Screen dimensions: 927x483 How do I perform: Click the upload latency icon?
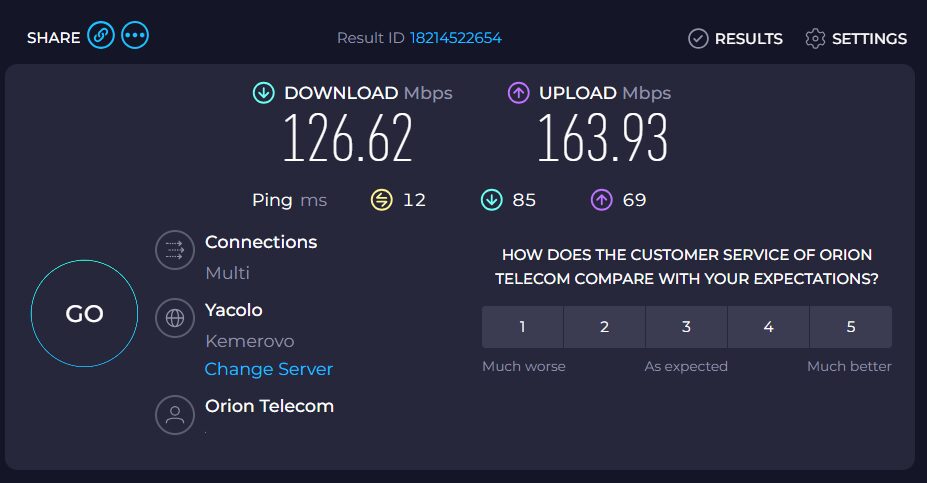601,200
